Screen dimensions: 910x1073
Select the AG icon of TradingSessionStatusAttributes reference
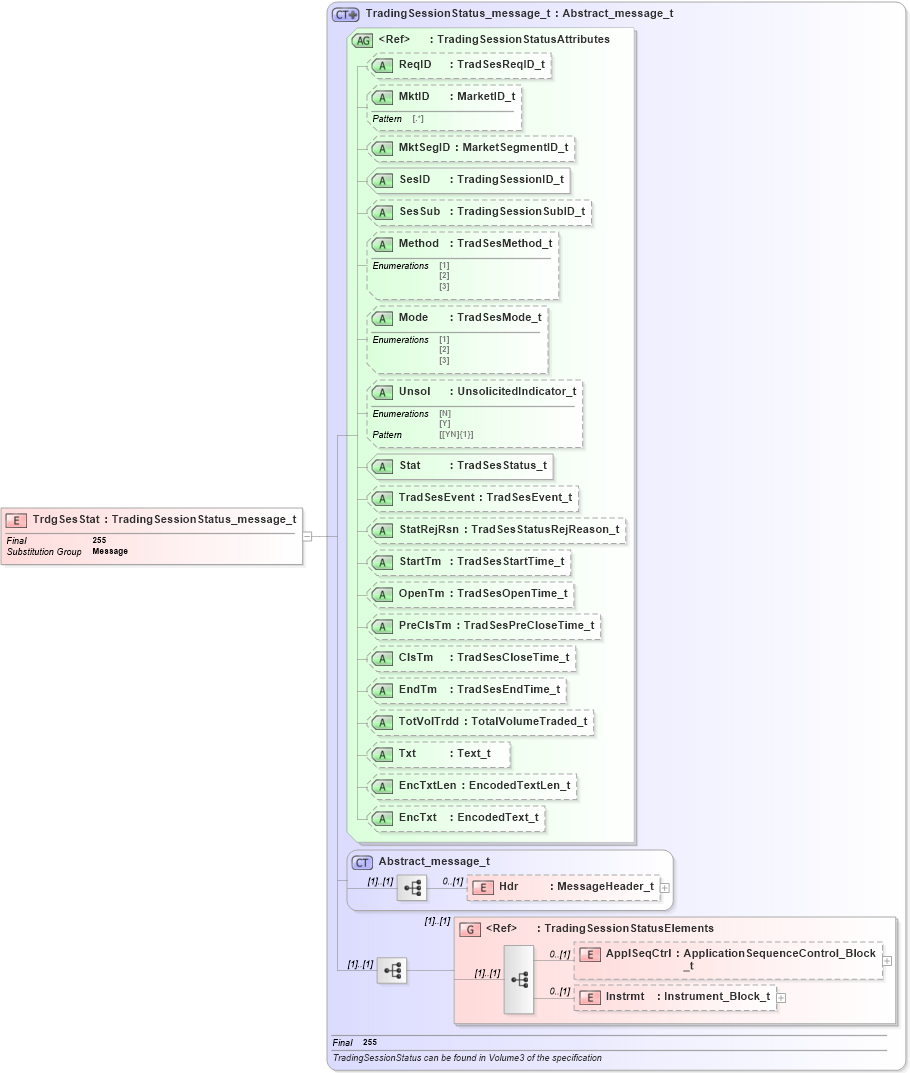point(362,40)
